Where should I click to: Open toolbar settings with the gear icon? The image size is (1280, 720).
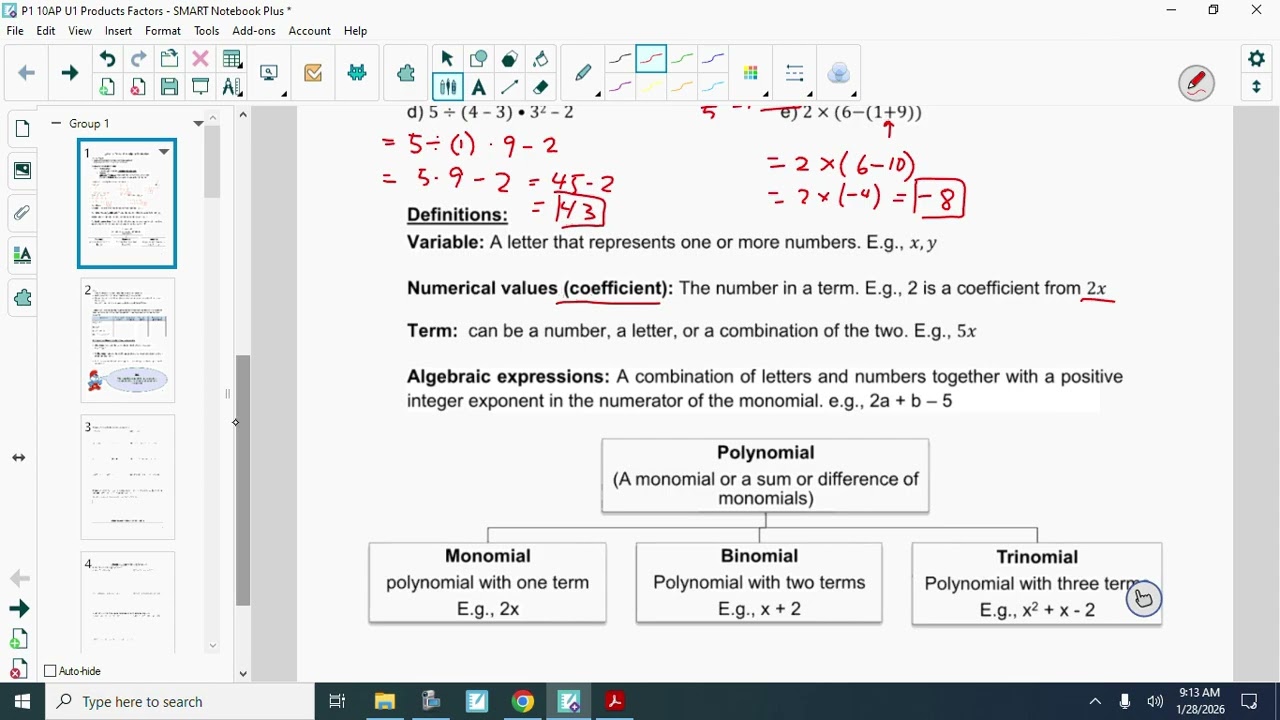click(1257, 59)
